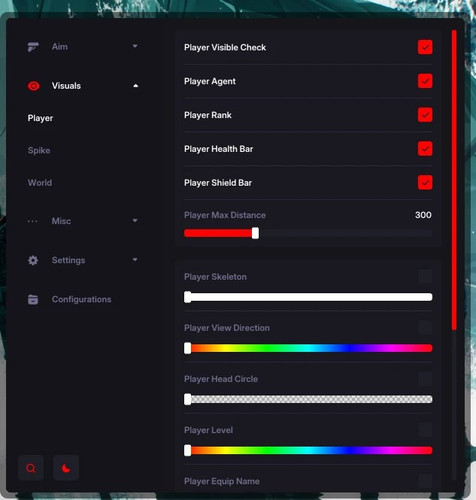Click the Player Visible Check label
The image size is (476, 500).
tap(225, 48)
